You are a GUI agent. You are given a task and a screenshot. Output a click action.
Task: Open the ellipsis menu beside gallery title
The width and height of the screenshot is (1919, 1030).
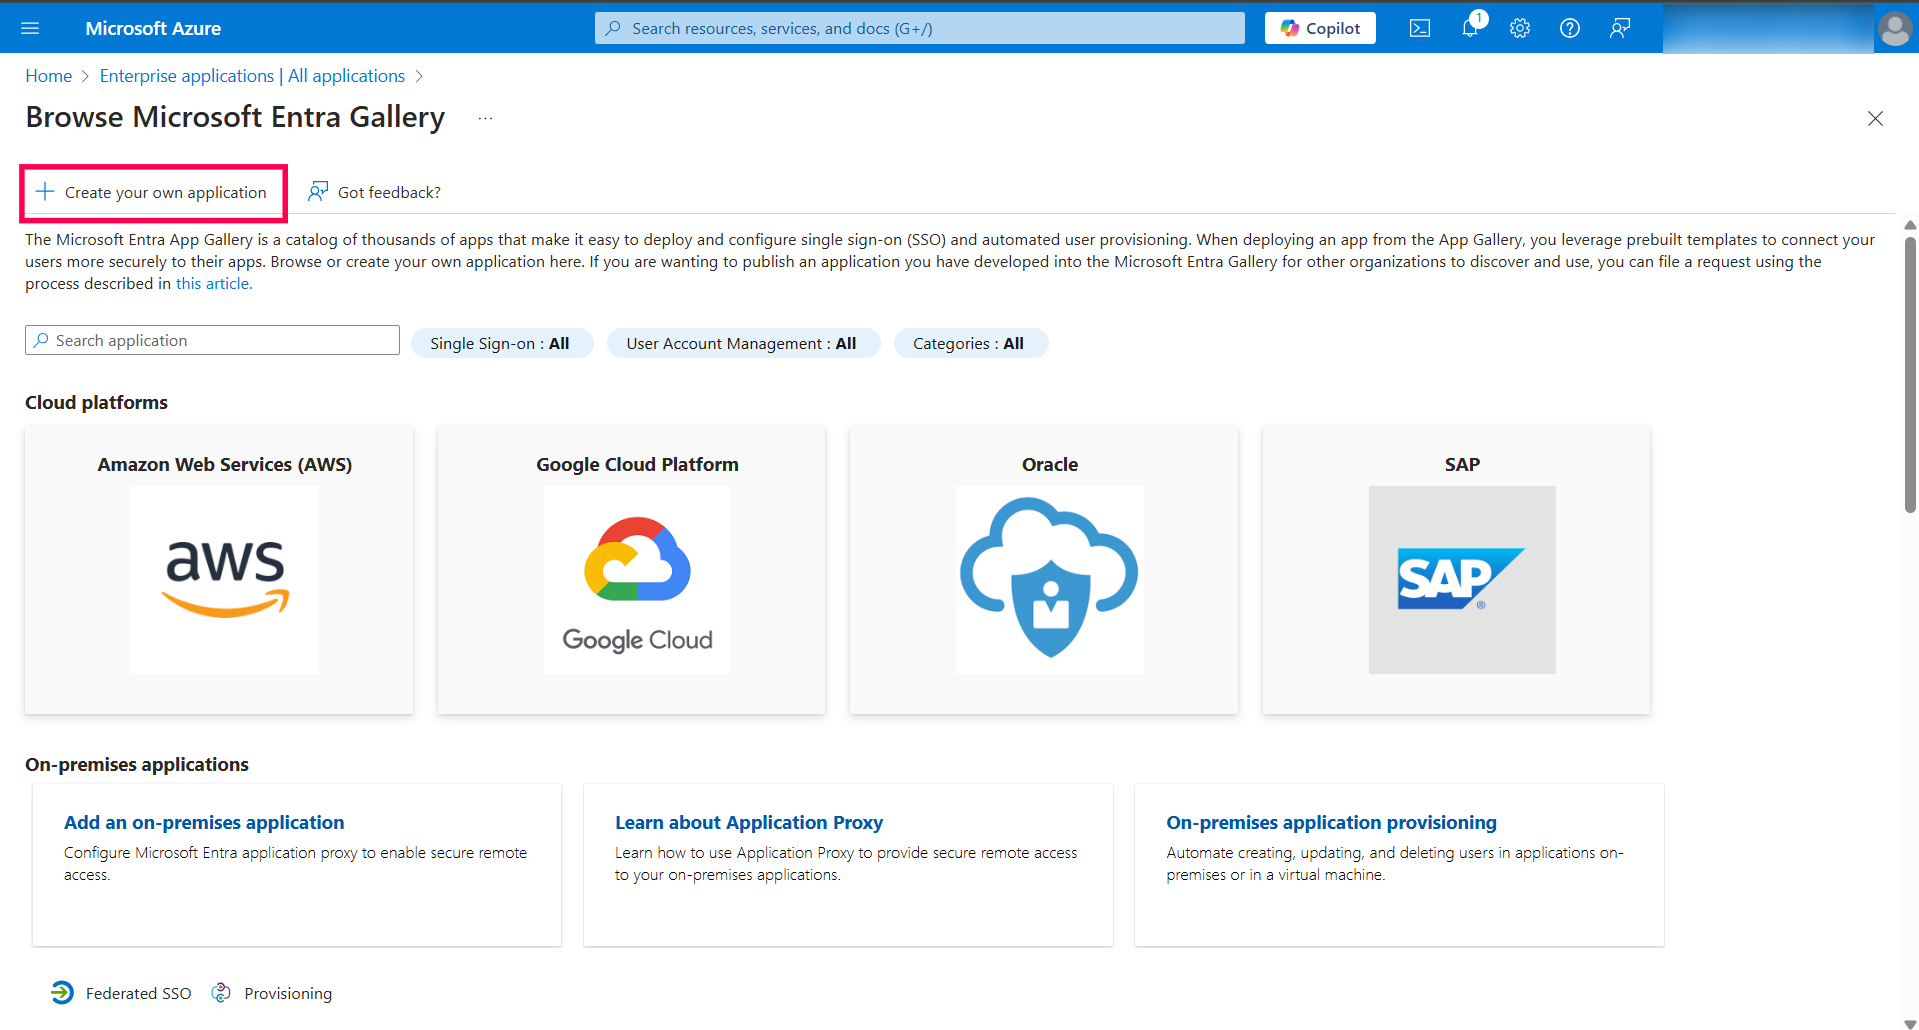click(x=485, y=118)
